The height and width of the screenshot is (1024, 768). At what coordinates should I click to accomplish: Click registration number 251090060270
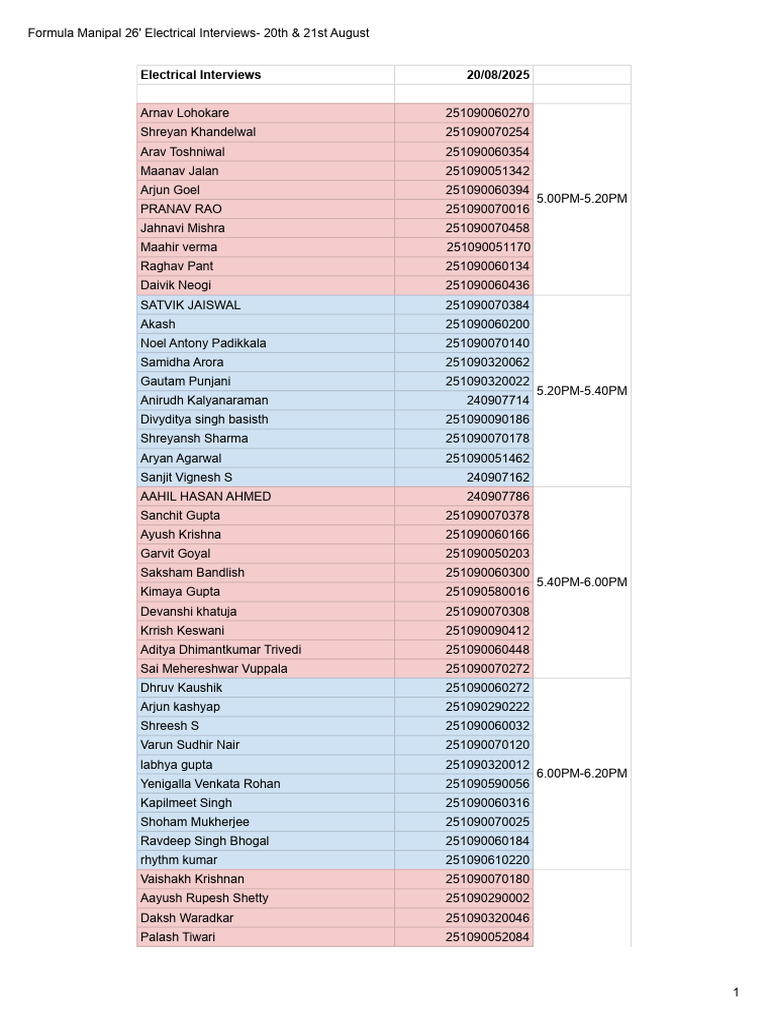point(464,113)
